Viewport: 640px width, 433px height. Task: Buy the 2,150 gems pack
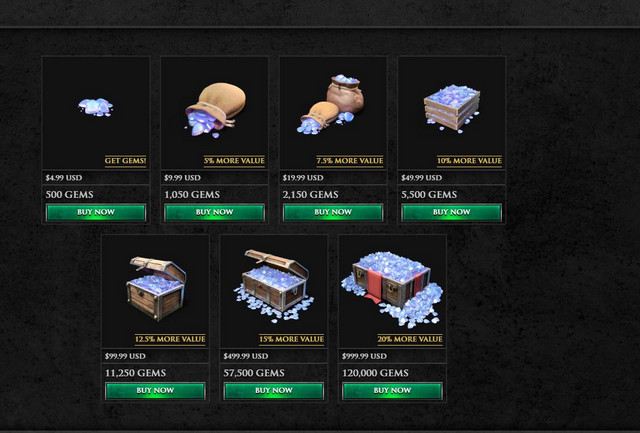333,213
